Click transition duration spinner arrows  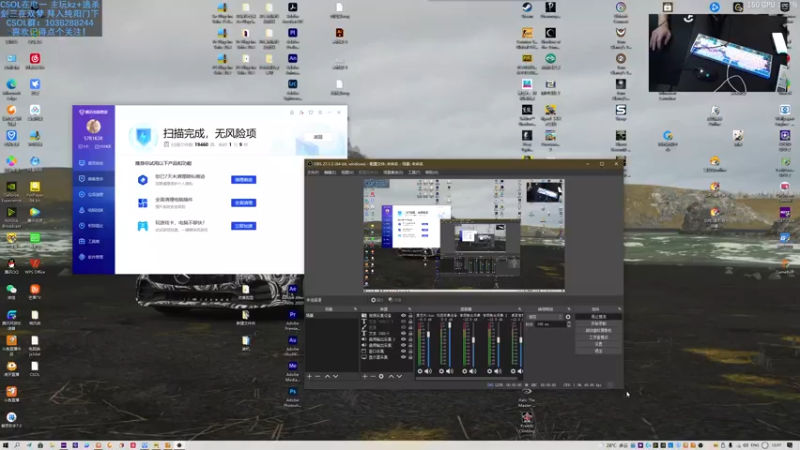pos(569,324)
